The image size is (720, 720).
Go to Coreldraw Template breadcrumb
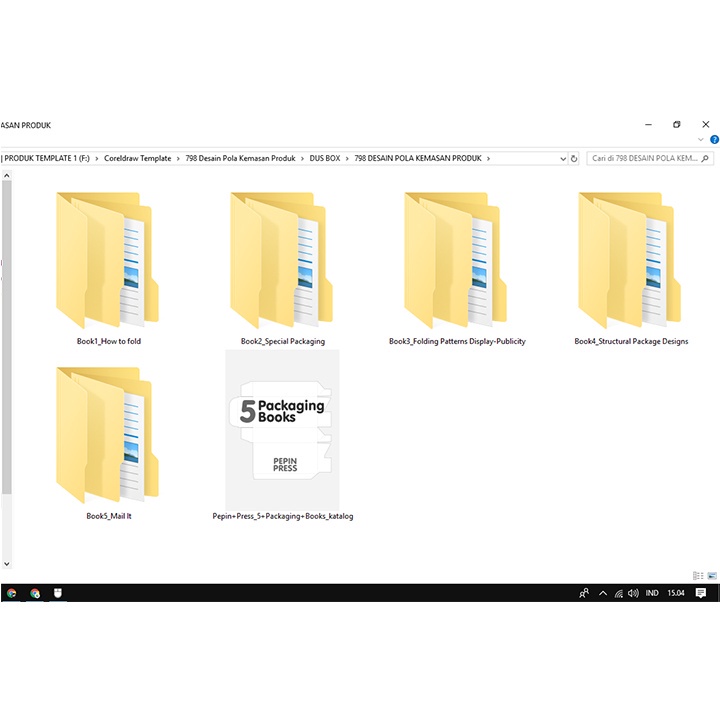click(137, 158)
